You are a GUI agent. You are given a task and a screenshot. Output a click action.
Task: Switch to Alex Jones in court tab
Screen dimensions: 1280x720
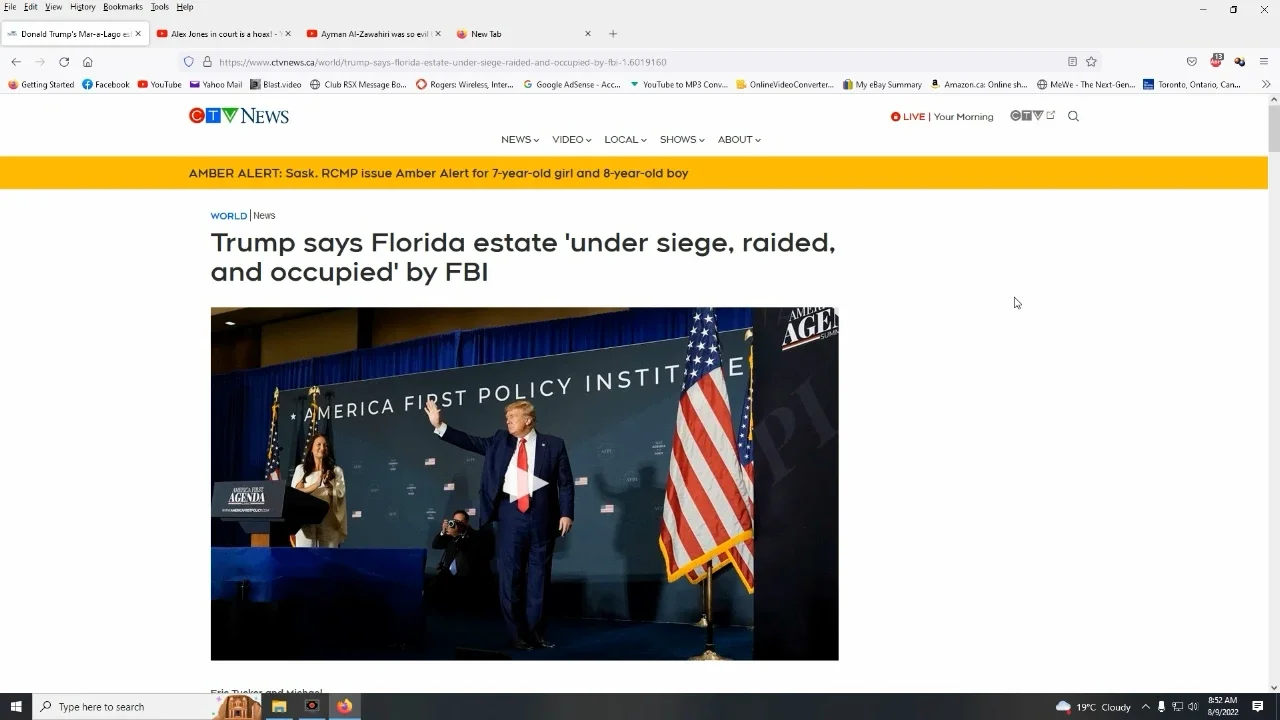pyautogui.click(x=223, y=34)
